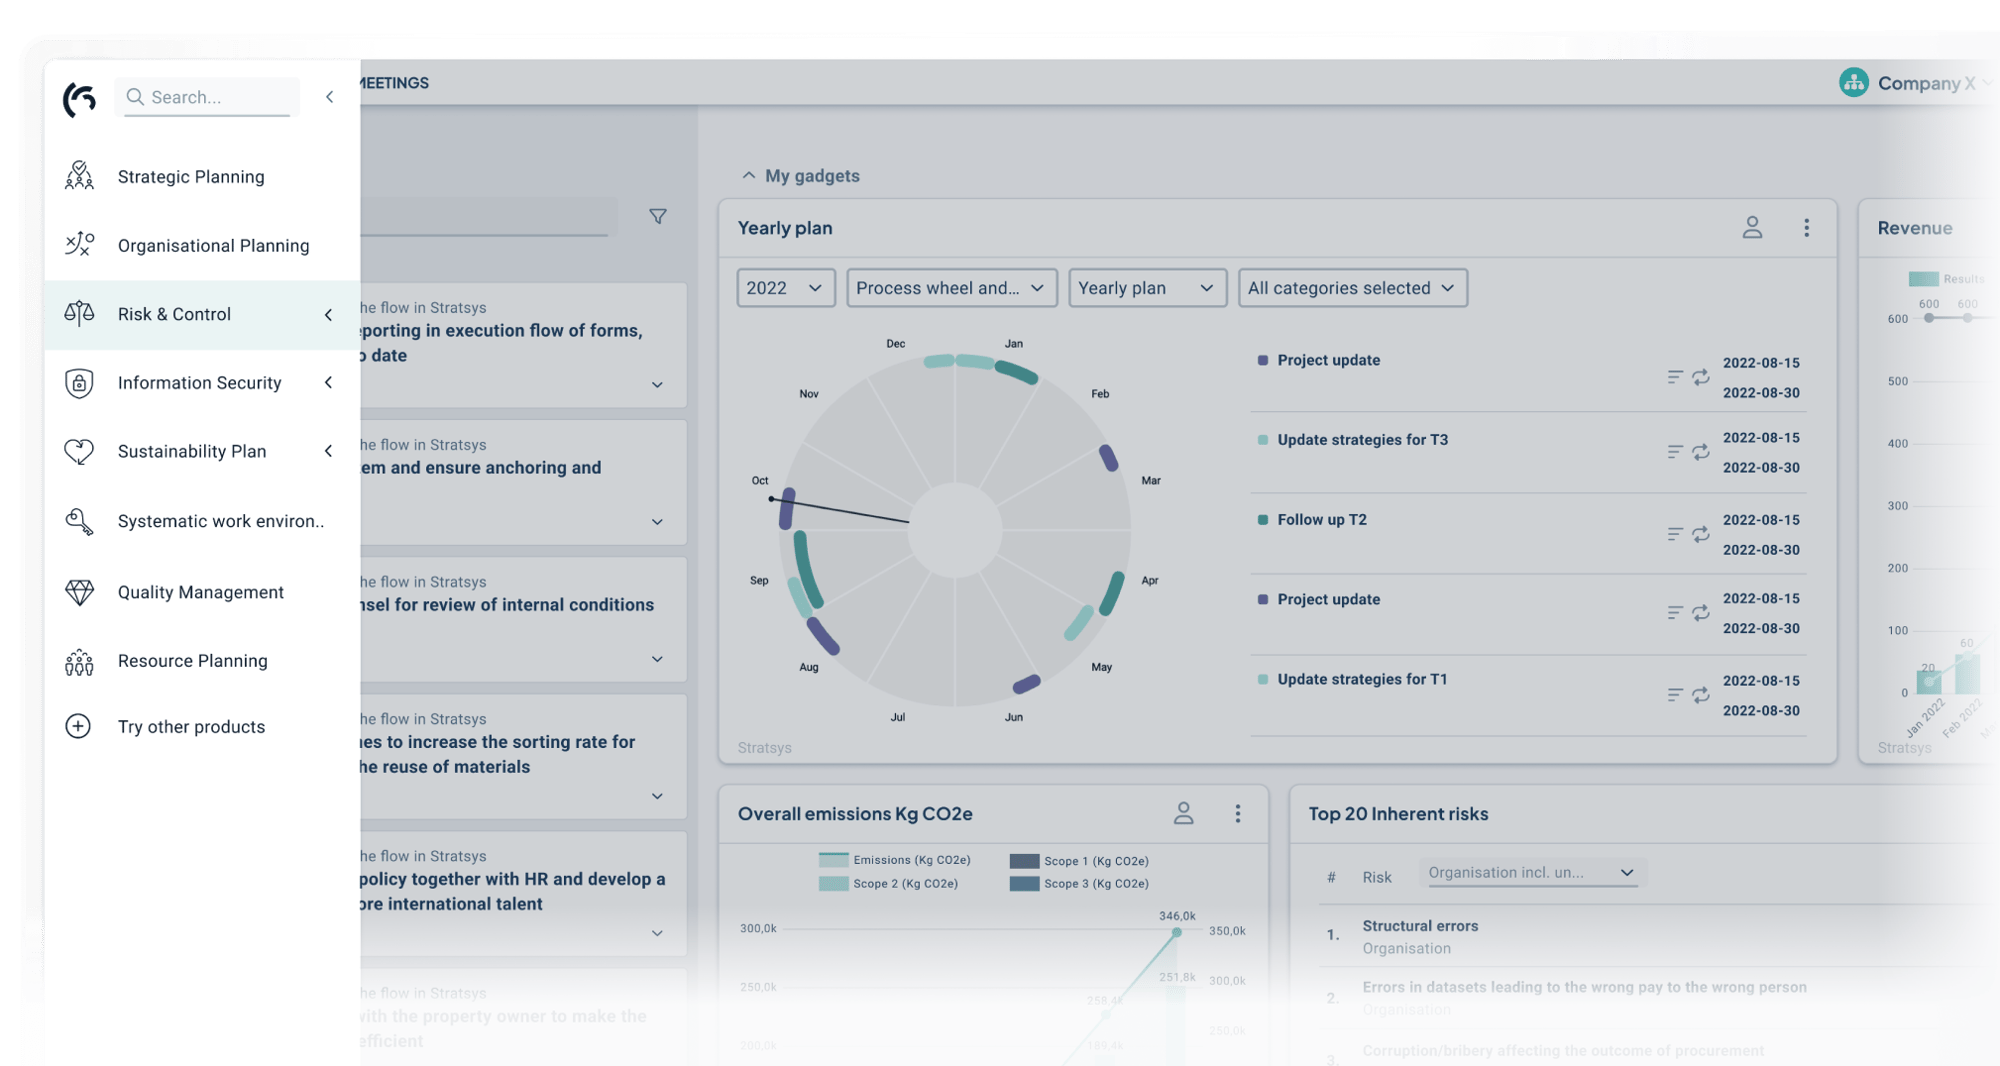
Task: Expand Sustainability Plan submenu arrow
Action: click(329, 451)
